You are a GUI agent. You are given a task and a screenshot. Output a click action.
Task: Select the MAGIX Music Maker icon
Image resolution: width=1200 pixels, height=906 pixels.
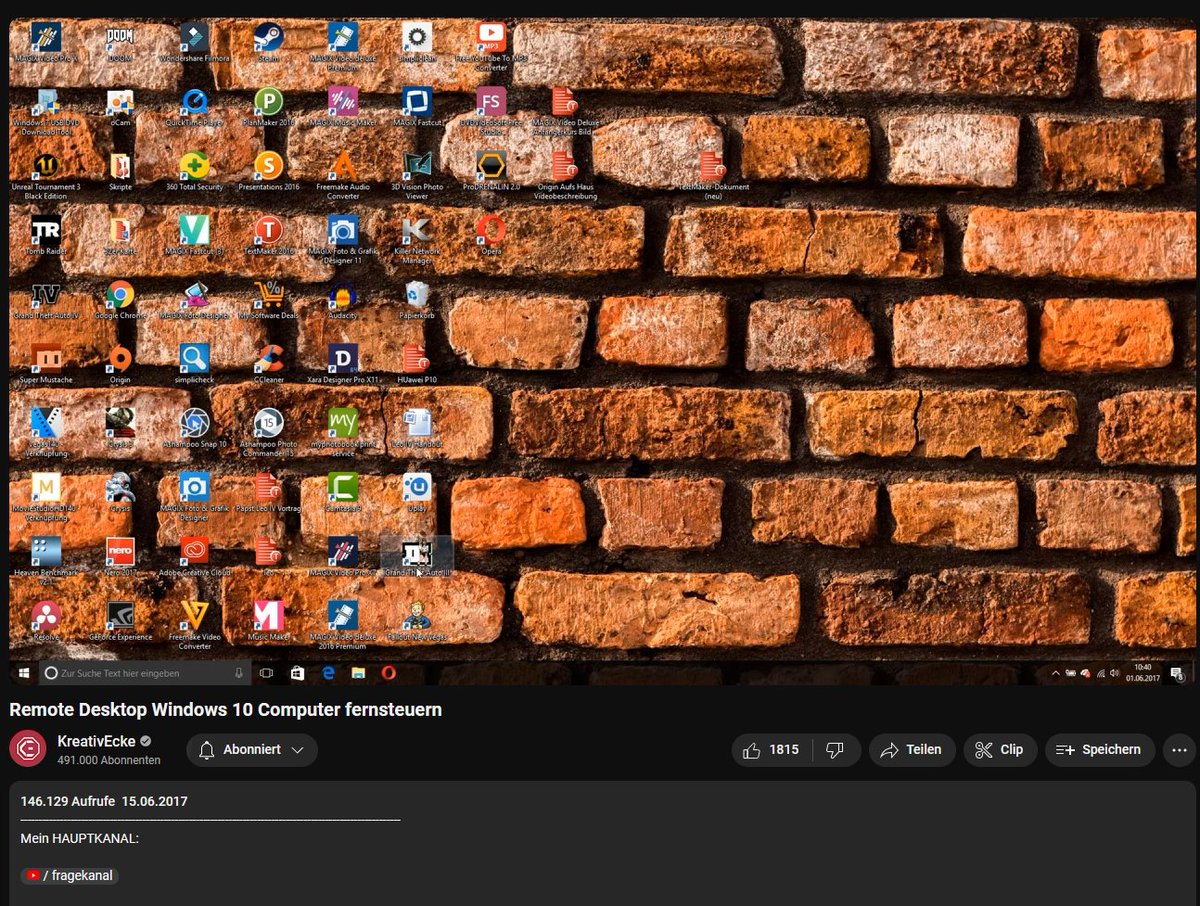342,107
